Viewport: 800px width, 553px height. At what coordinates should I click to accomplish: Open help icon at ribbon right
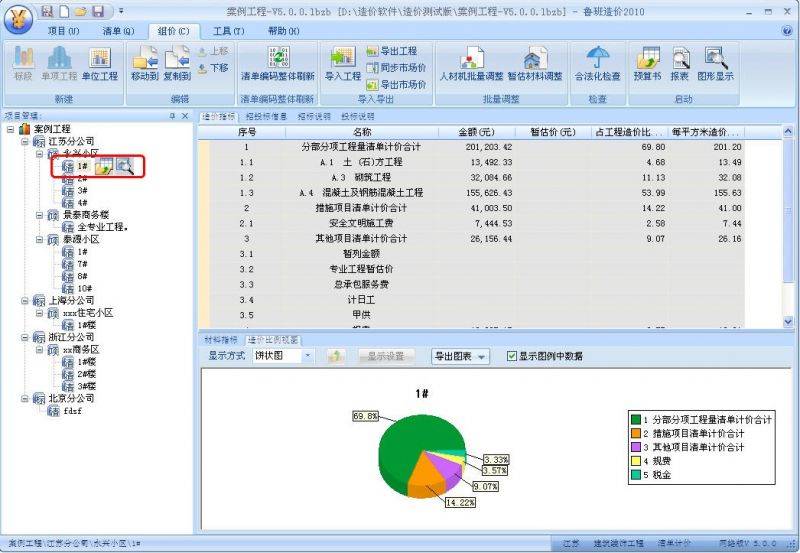coord(787,31)
